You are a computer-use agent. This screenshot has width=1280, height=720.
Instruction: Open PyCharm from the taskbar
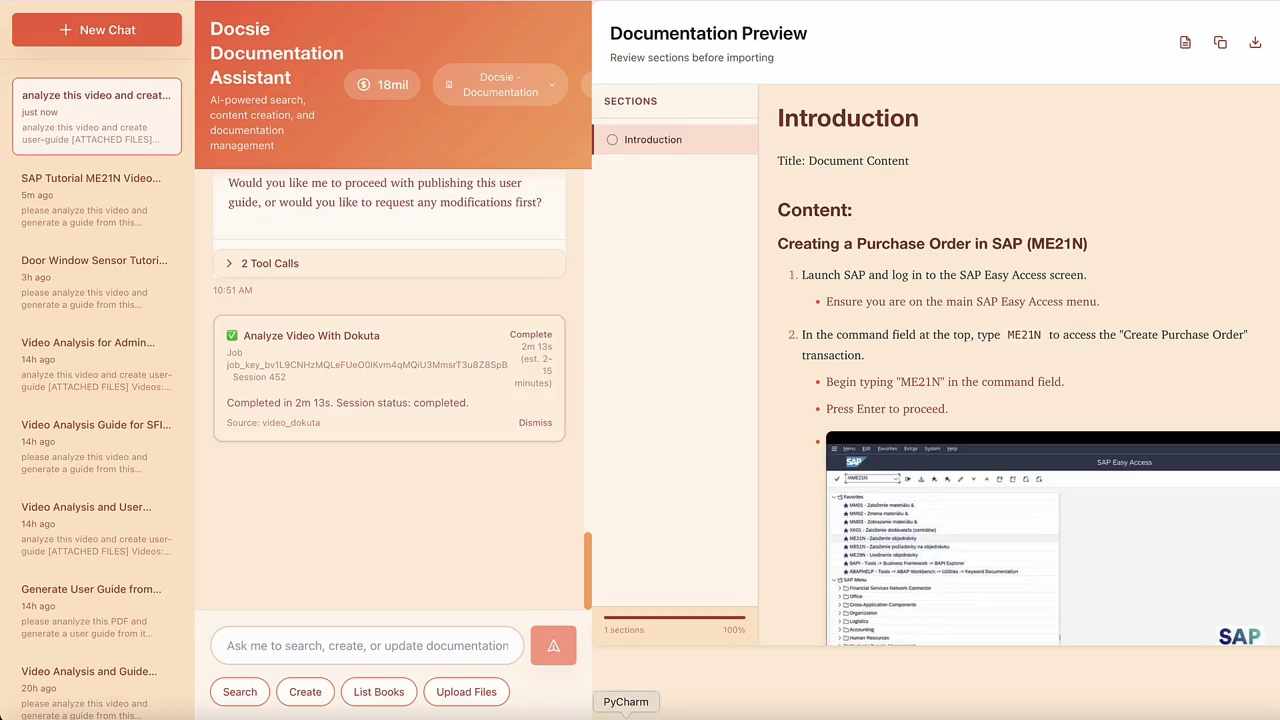point(625,701)
